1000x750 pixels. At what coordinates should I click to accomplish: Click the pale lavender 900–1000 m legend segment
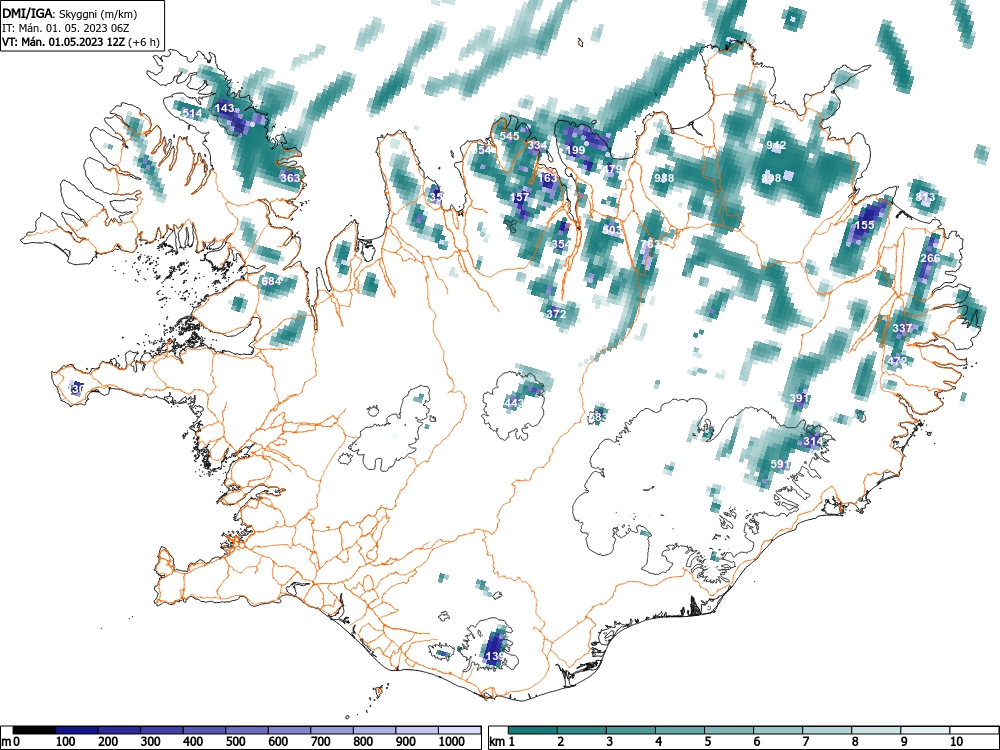pos(417,730)
